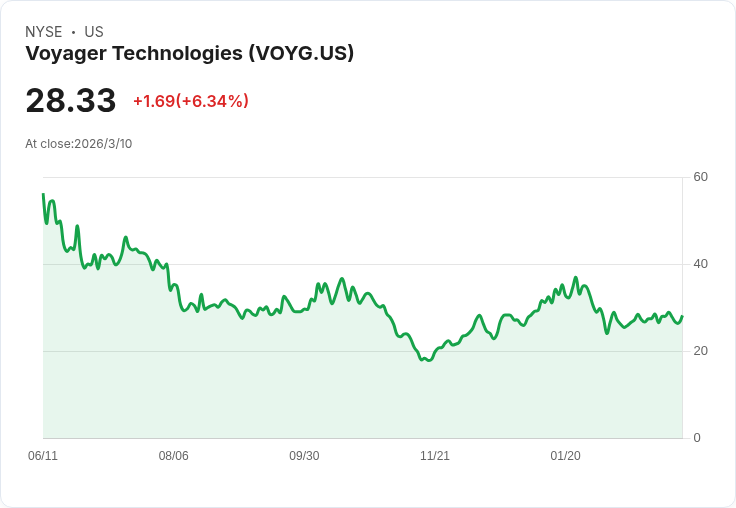Click the 0 price axis label
This screenshot has width=736, height=508.
[x=697, y=438]
